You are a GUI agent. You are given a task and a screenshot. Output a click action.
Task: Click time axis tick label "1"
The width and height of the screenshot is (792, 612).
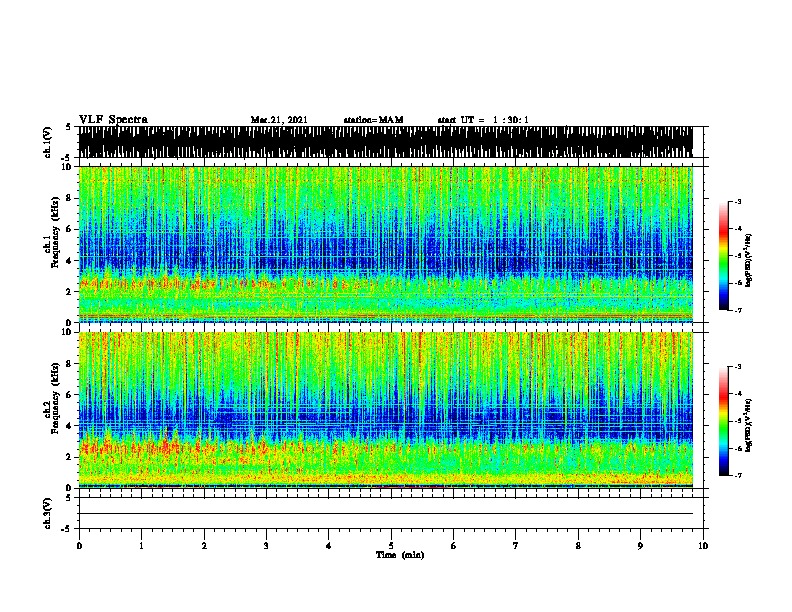[141, 546]
